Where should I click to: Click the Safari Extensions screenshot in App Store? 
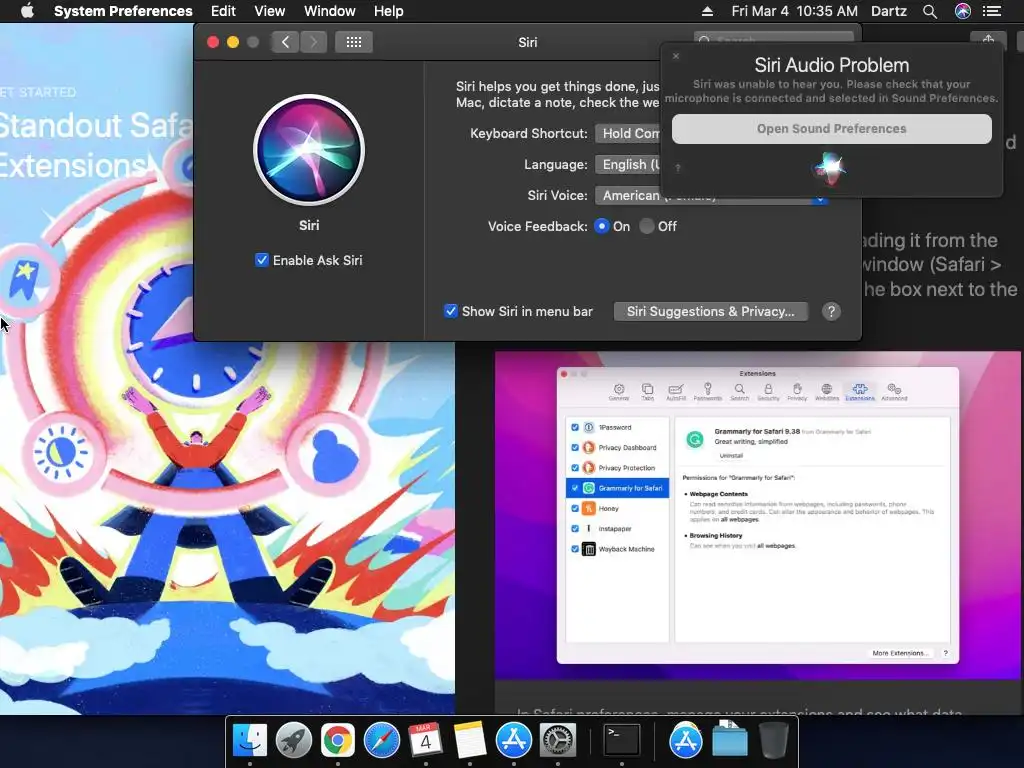[x=758, y=515]
